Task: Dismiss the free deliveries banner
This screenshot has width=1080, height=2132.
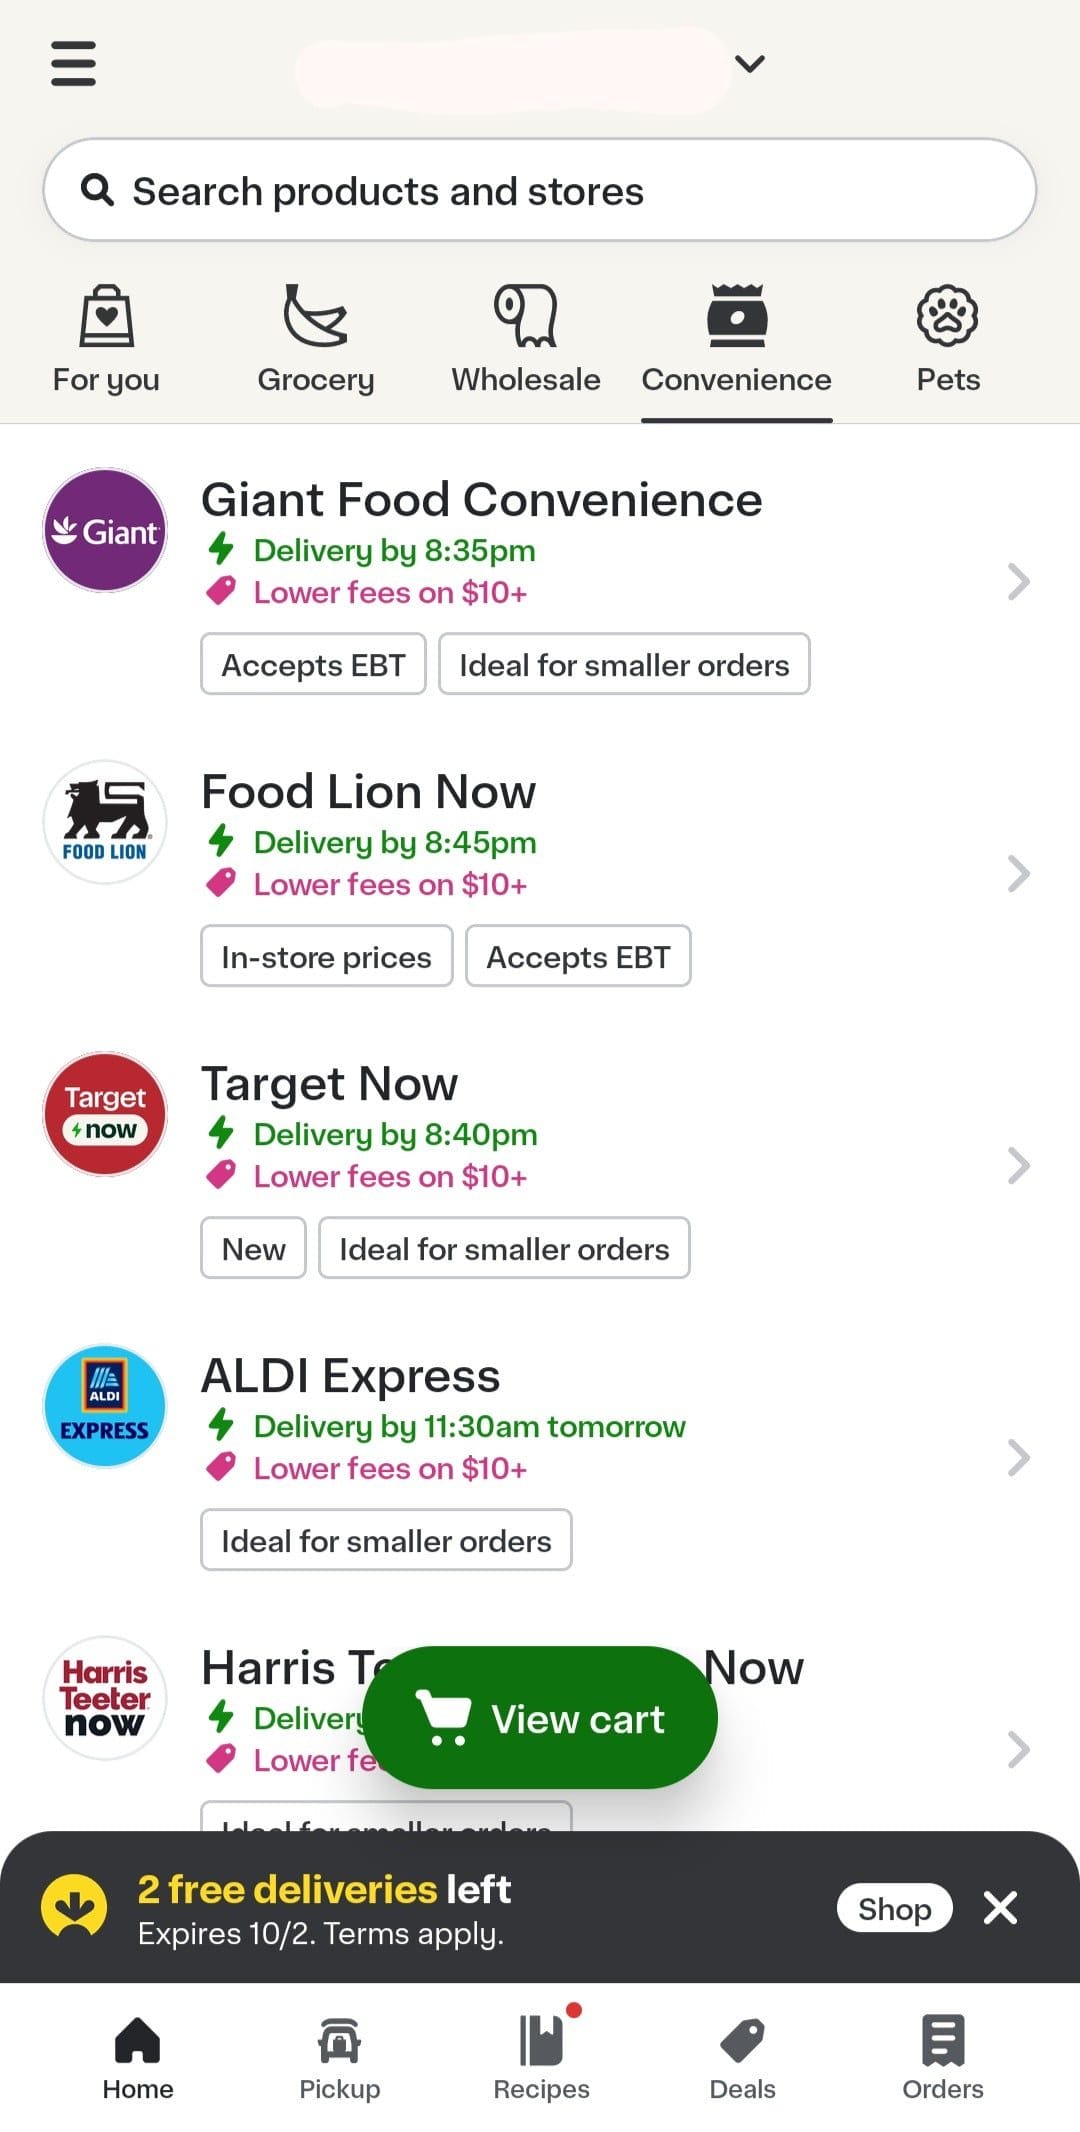Action: (1000, 1908)
